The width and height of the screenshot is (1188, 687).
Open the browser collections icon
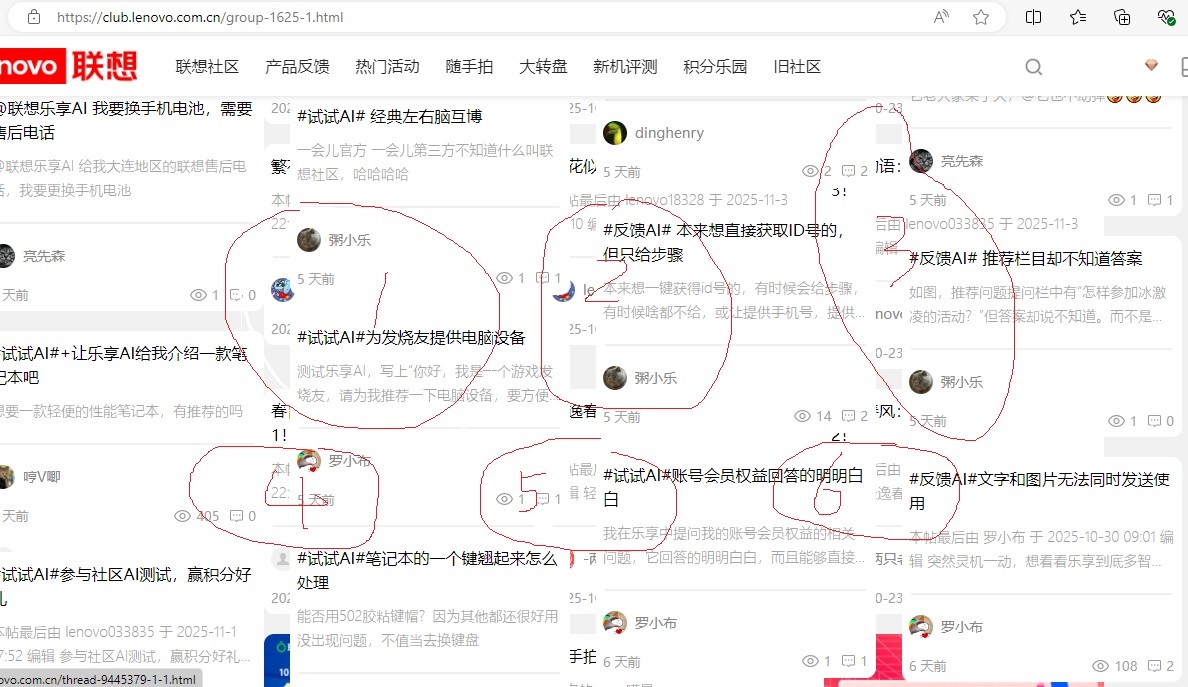click(x=1122, y=17)
